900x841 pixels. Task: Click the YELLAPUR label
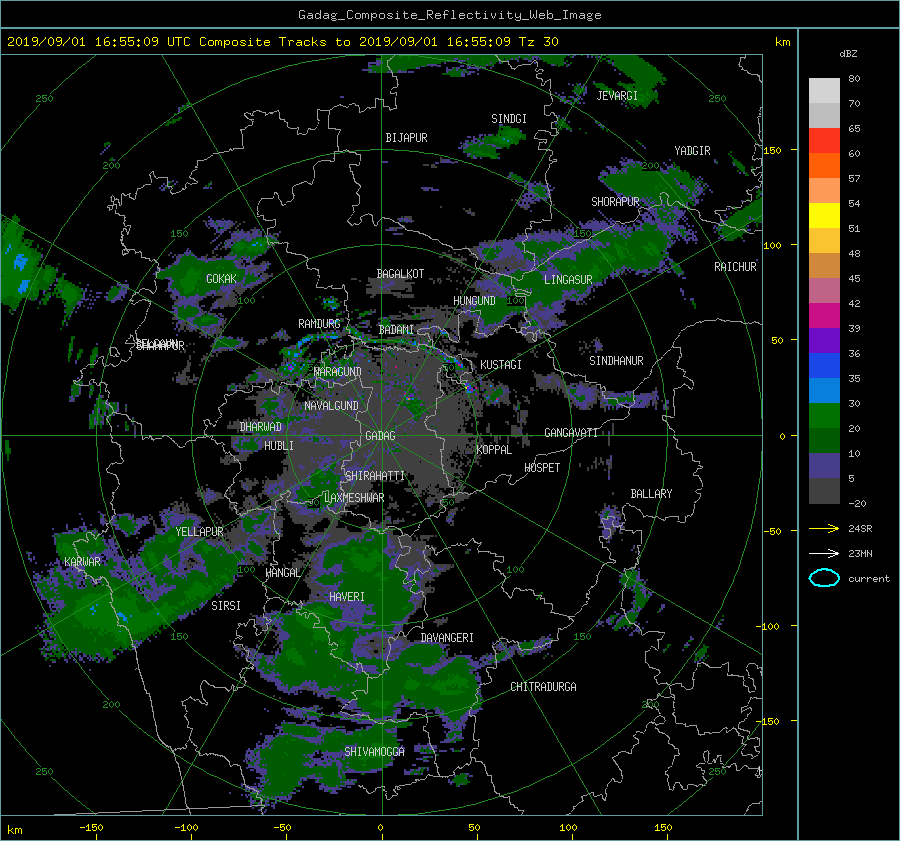tap(199, 532)
